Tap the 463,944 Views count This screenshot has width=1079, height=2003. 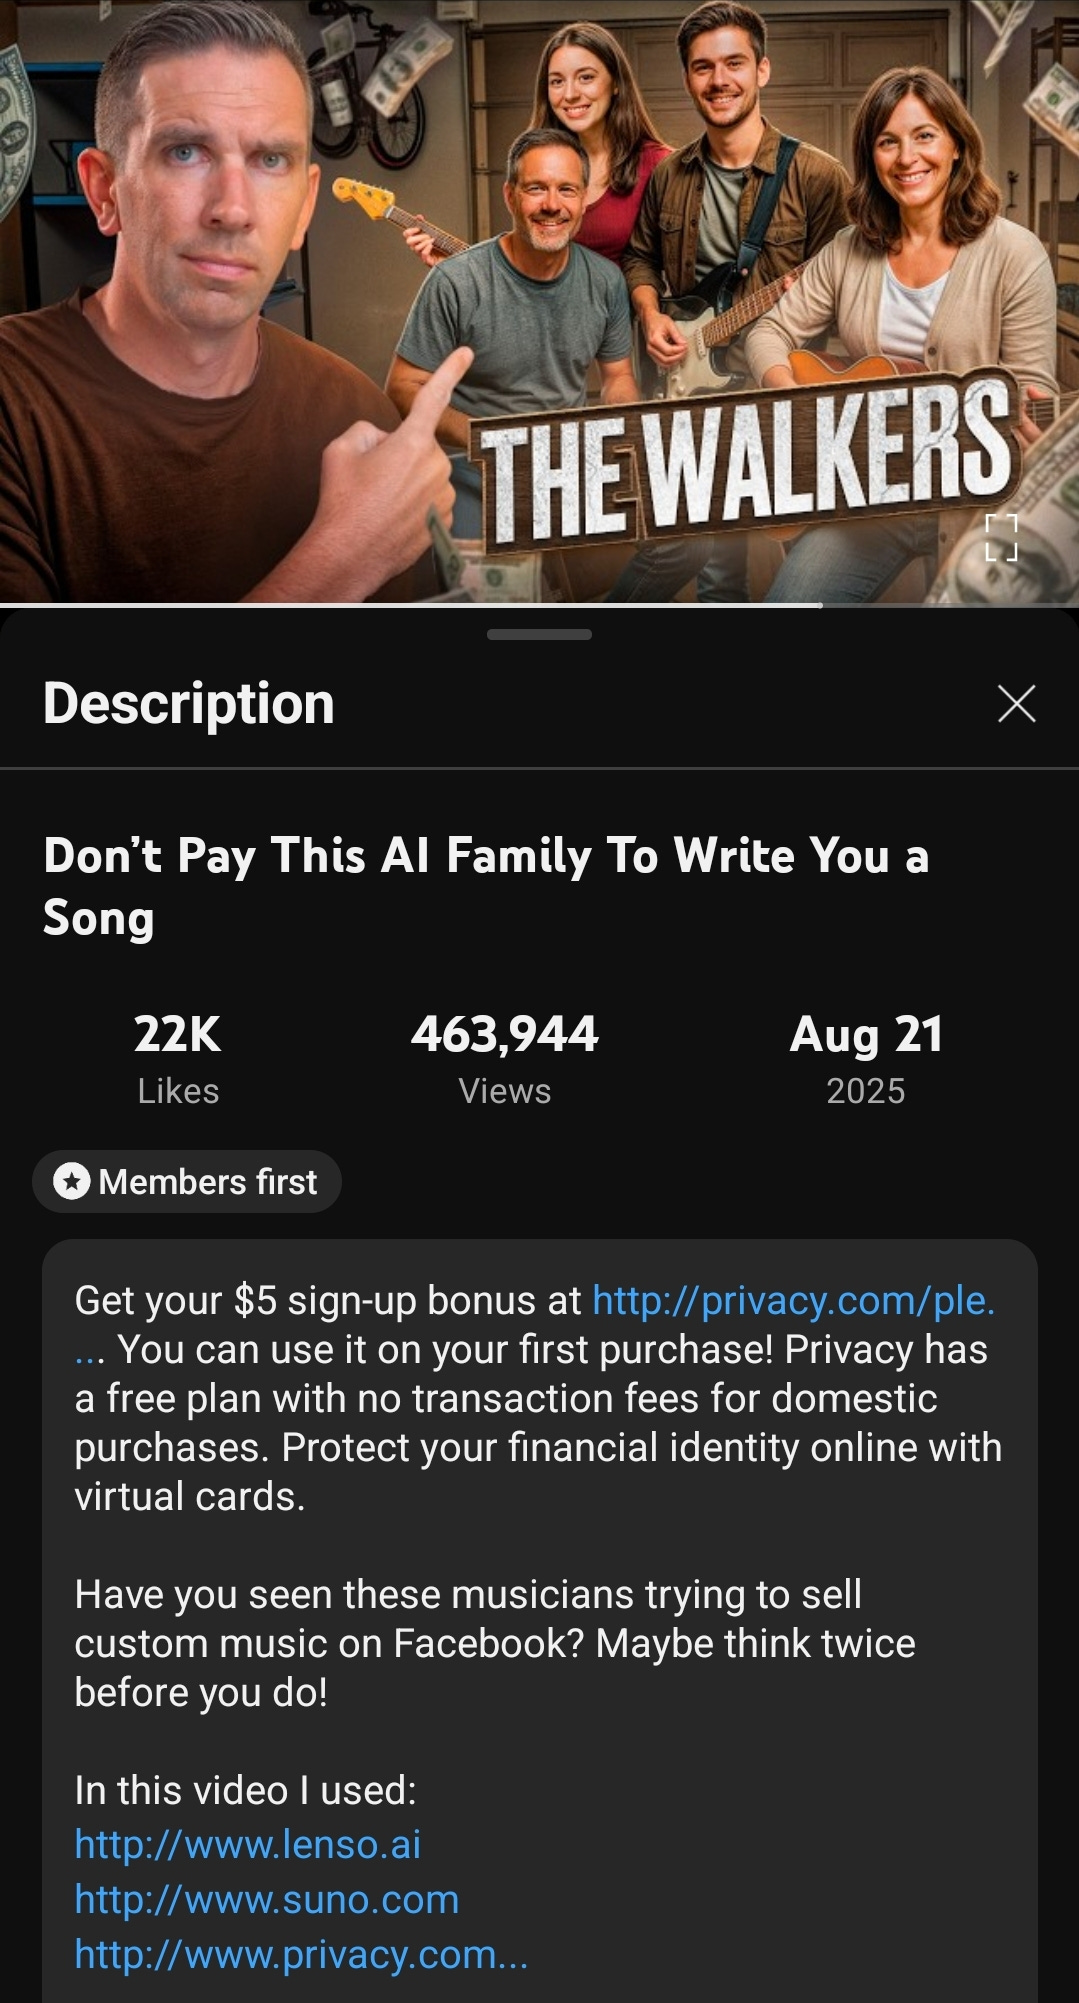click(x=504, y=1059)
